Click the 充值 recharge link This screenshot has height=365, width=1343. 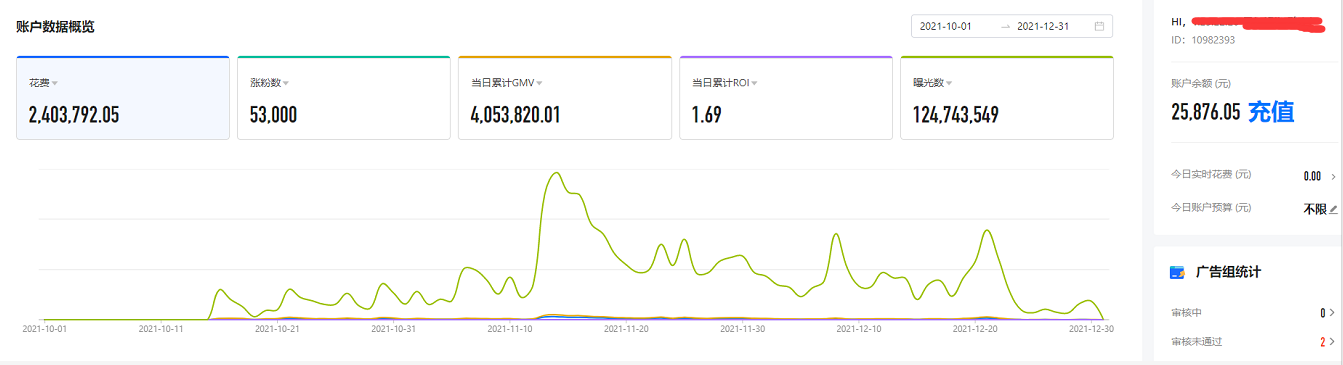1271,112
